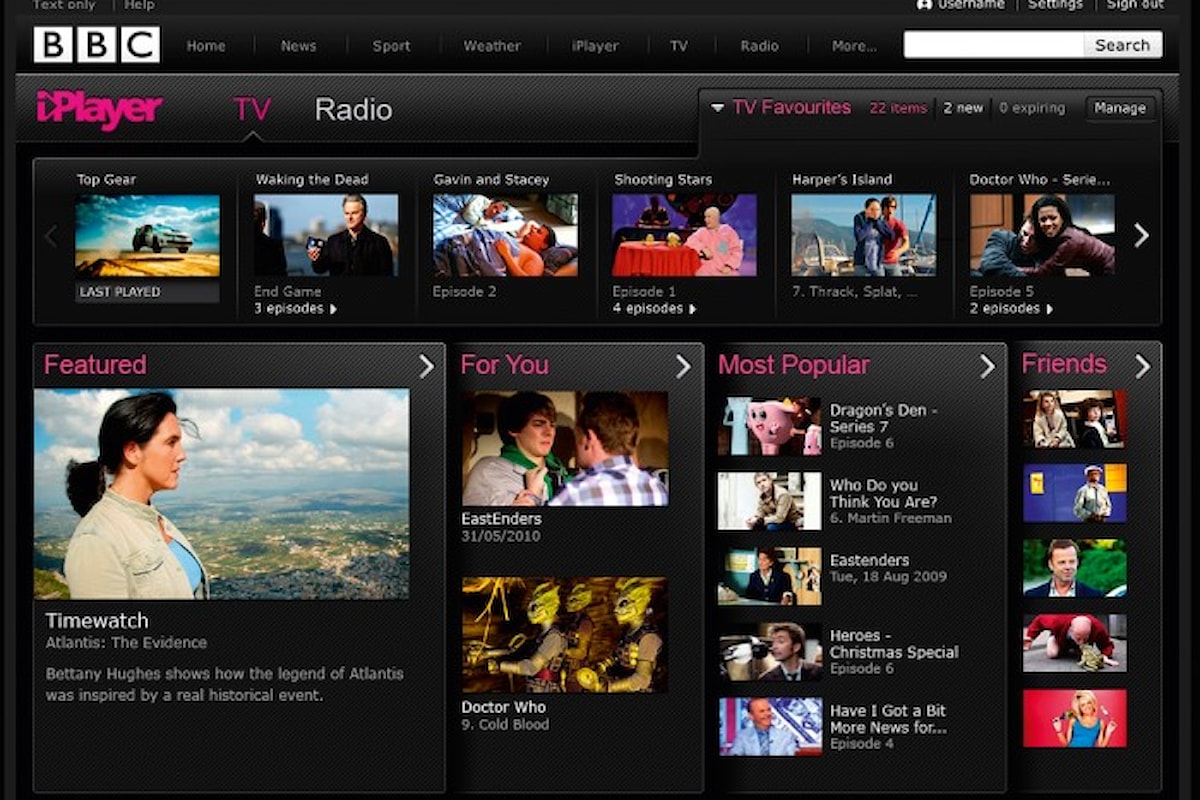This screenshot has height=800, width=1200.
Task: Click the For You heading
Action: pos(504,365)
